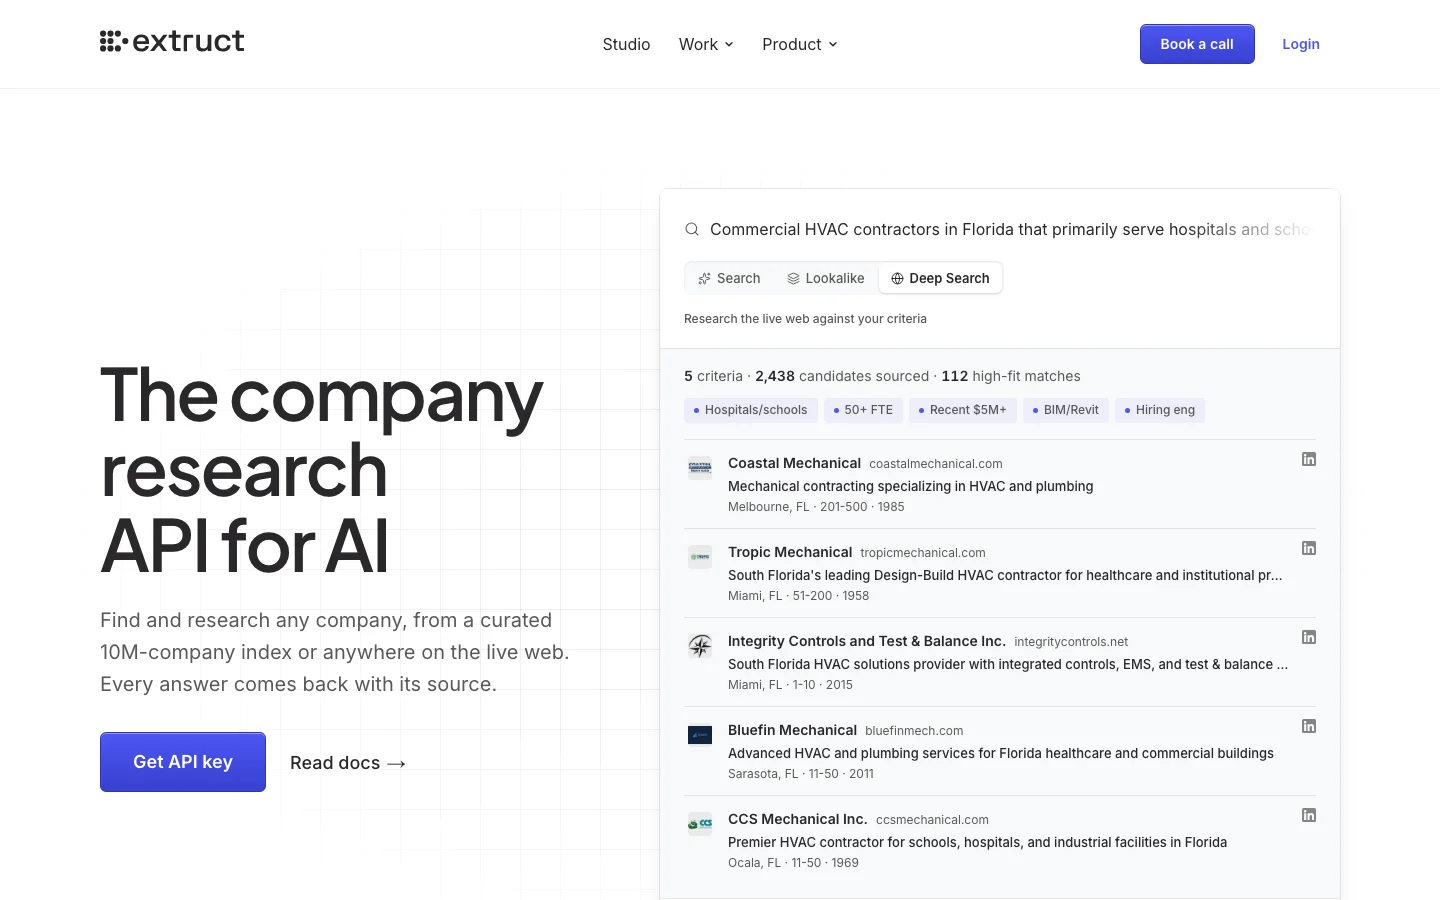Click 'Miami, FL · 51-200 · 1958' details
1440x900 pixels.
[x=799, y=596]
